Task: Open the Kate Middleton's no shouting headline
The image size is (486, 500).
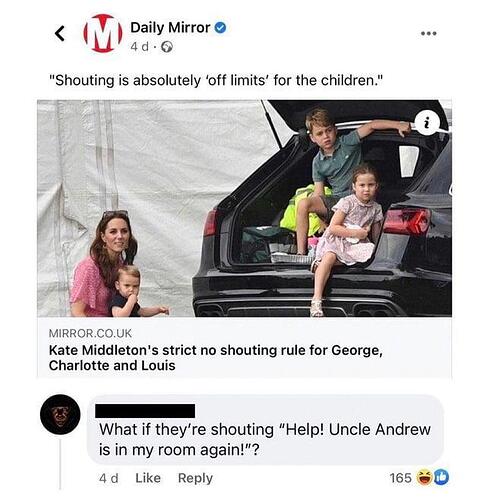Action: (x=215, y=358)
